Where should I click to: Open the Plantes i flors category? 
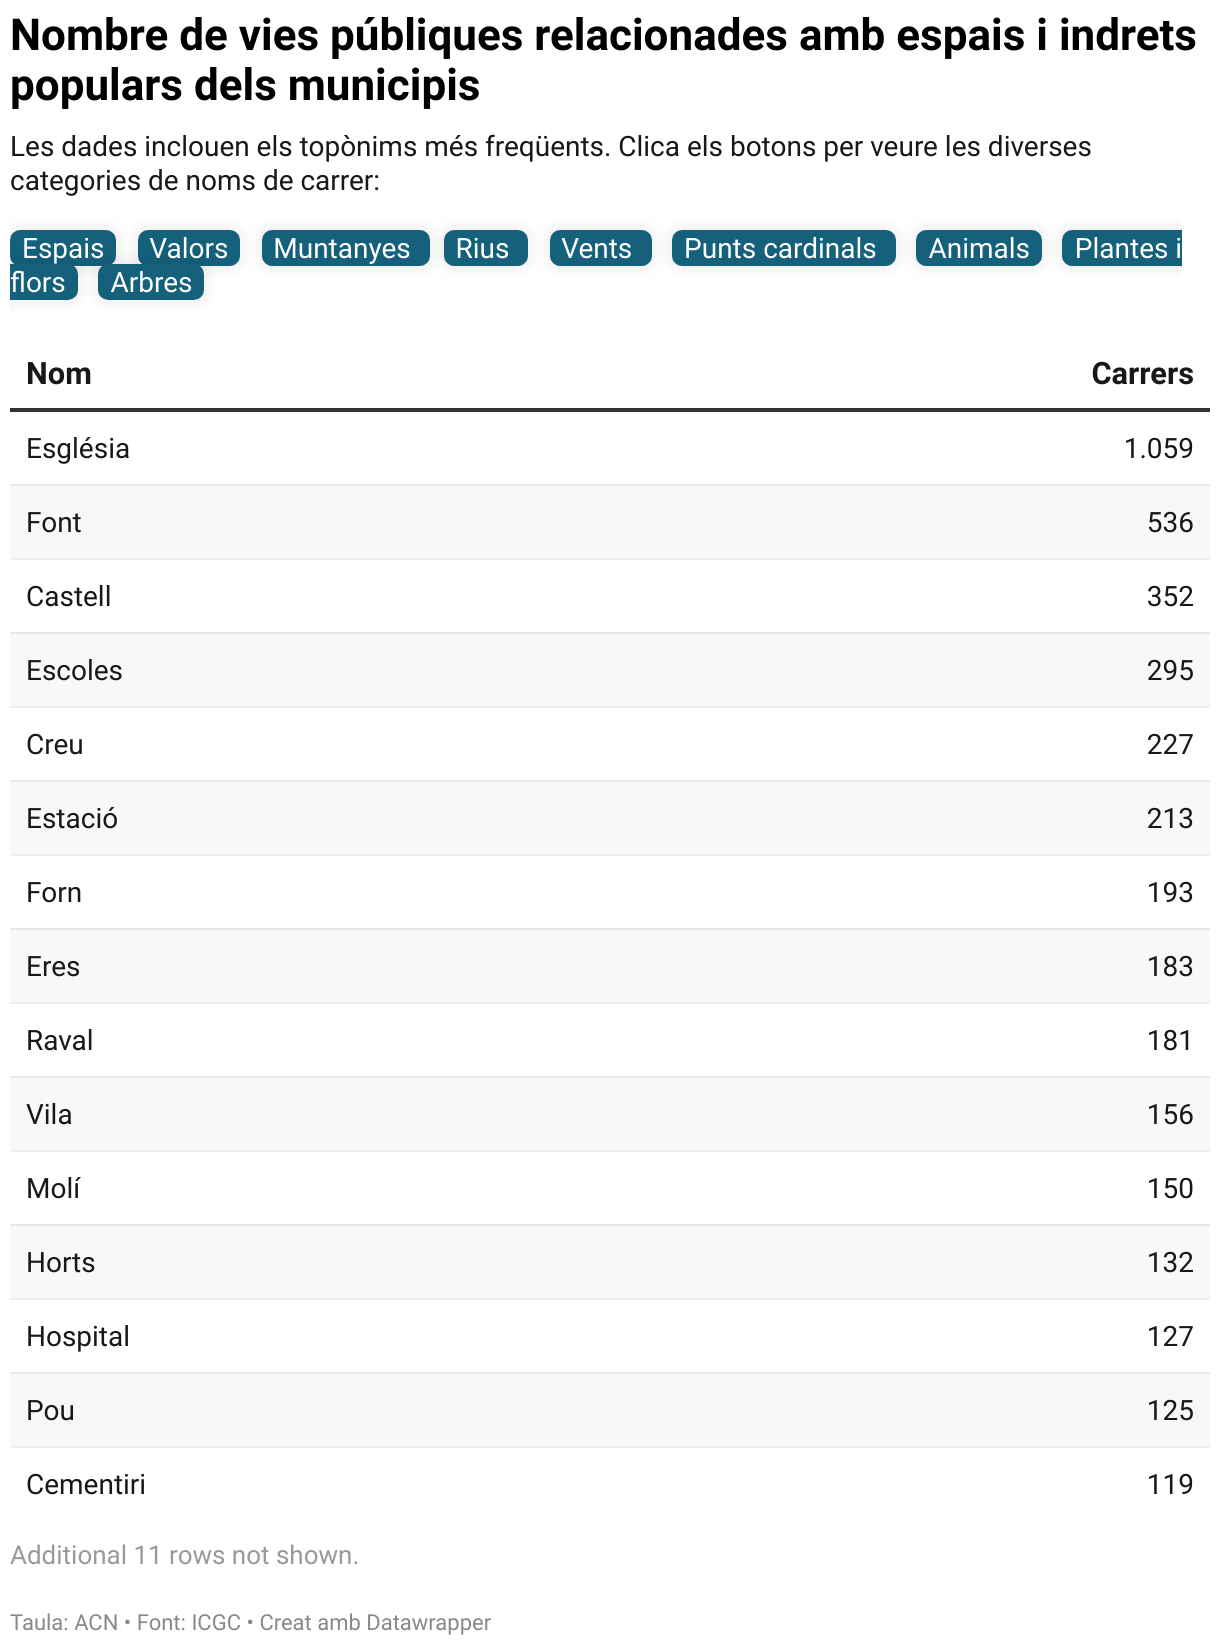1121,248
